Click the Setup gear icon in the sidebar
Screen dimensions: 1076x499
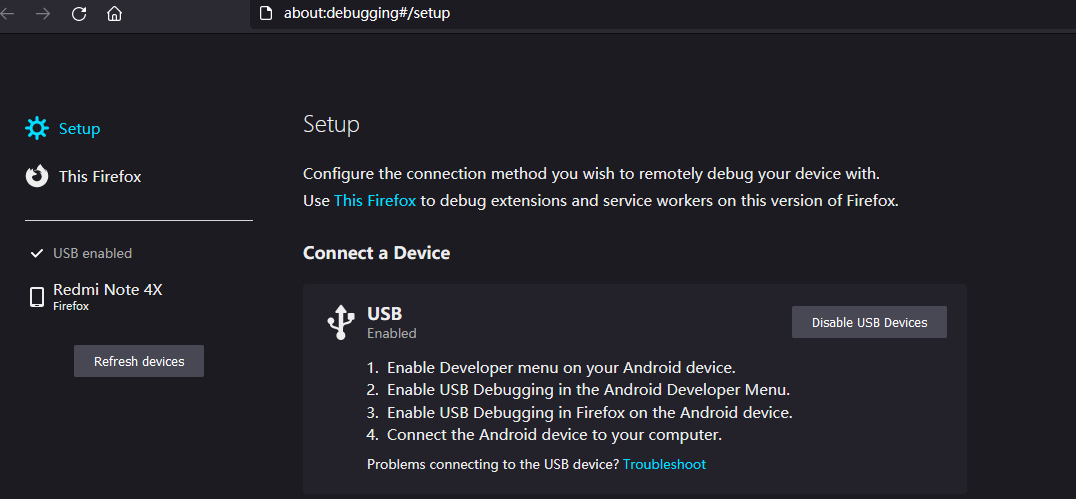[x=37, y=128]
